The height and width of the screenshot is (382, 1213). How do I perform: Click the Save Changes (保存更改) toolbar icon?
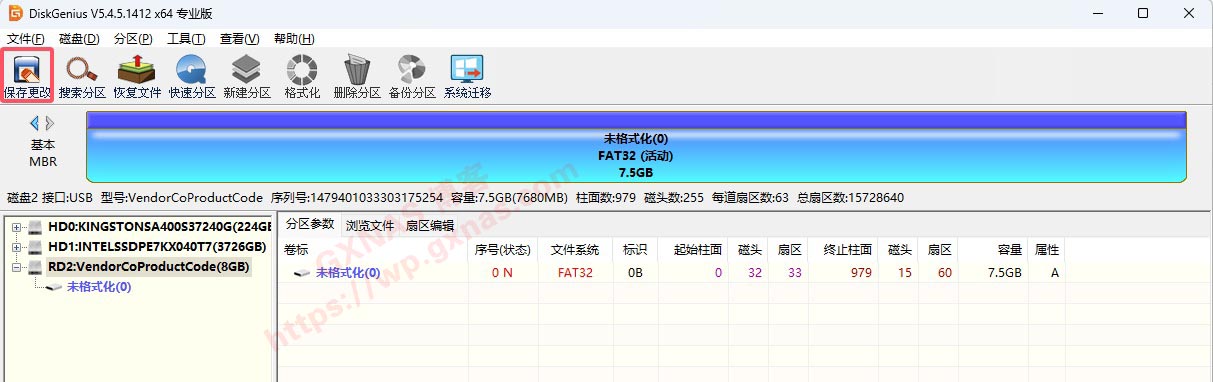[27, 77]
